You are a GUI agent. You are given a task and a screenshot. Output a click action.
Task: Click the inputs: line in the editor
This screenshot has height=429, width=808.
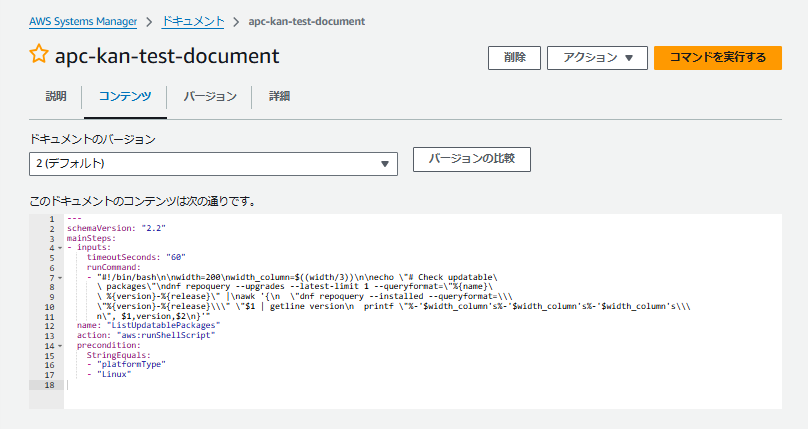(89, 248)
